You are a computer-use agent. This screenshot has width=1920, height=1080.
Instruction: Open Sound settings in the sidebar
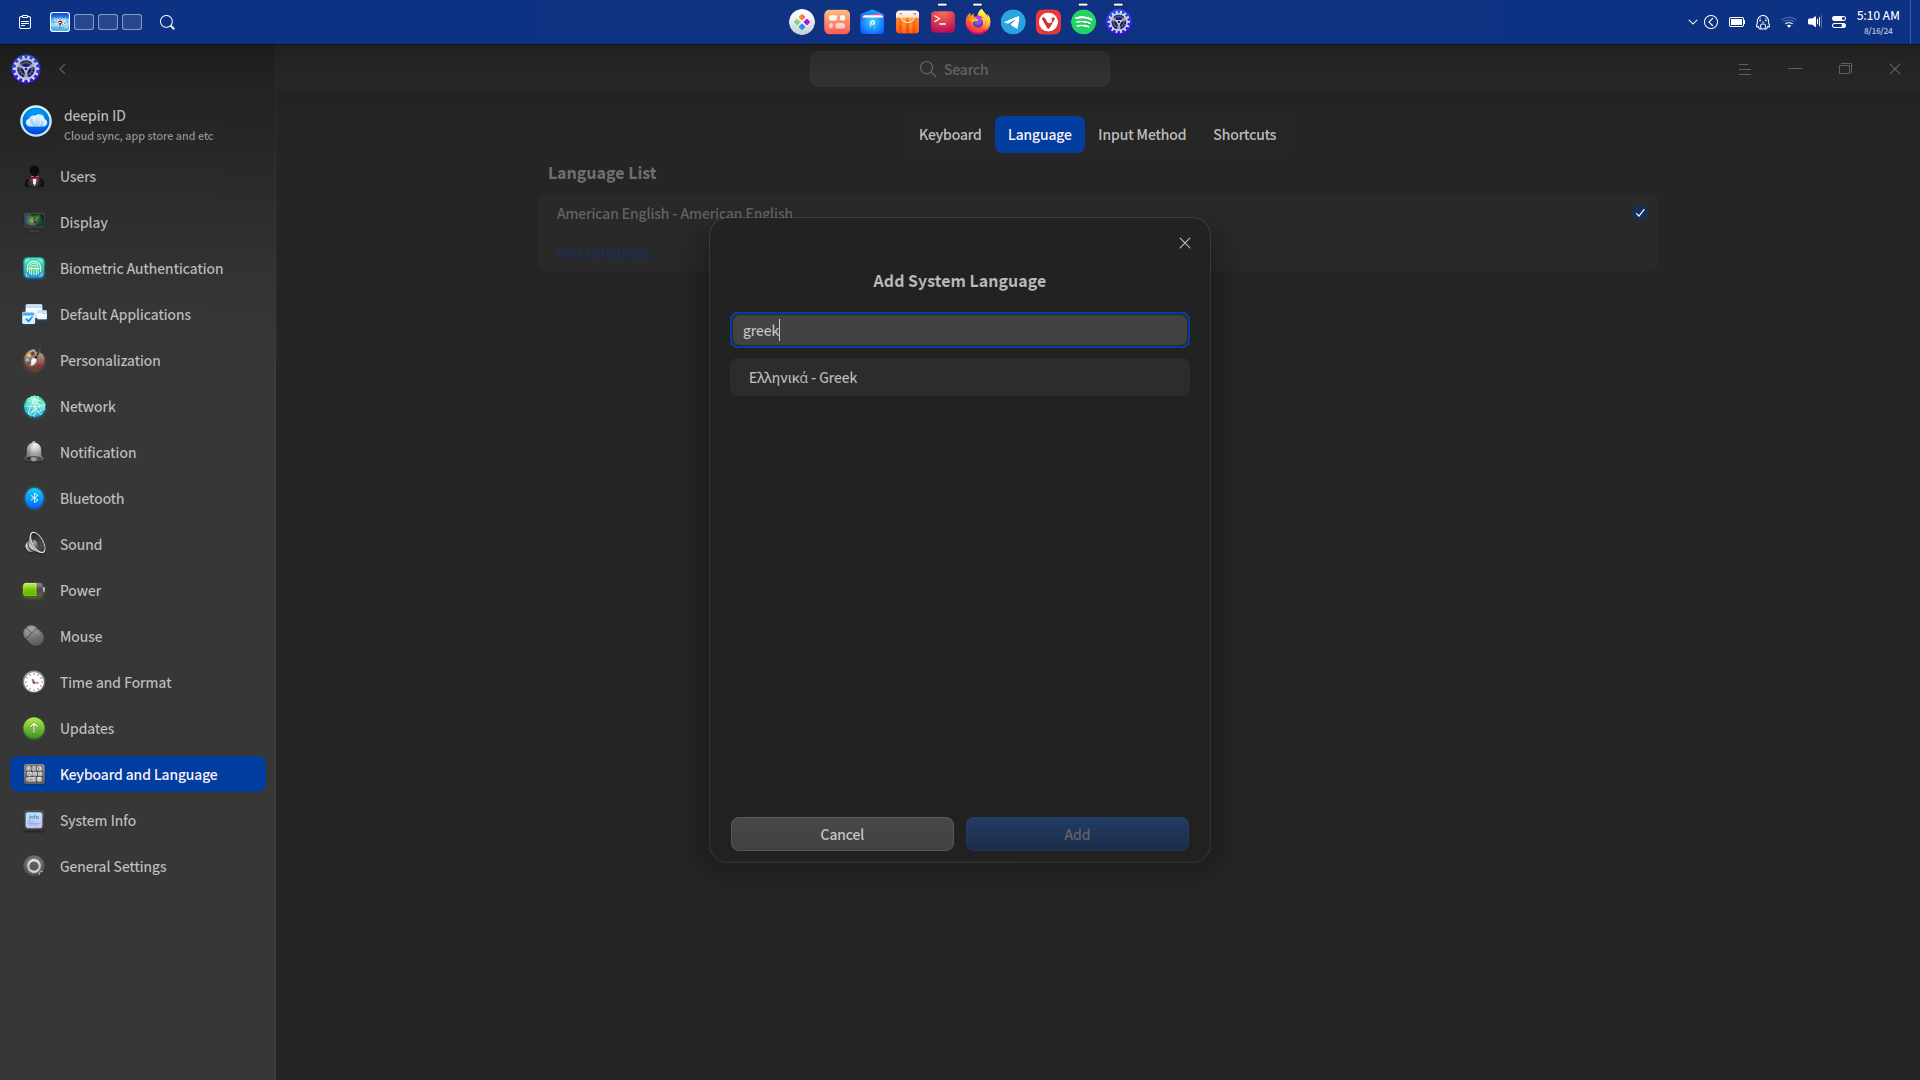coord(138,545)
